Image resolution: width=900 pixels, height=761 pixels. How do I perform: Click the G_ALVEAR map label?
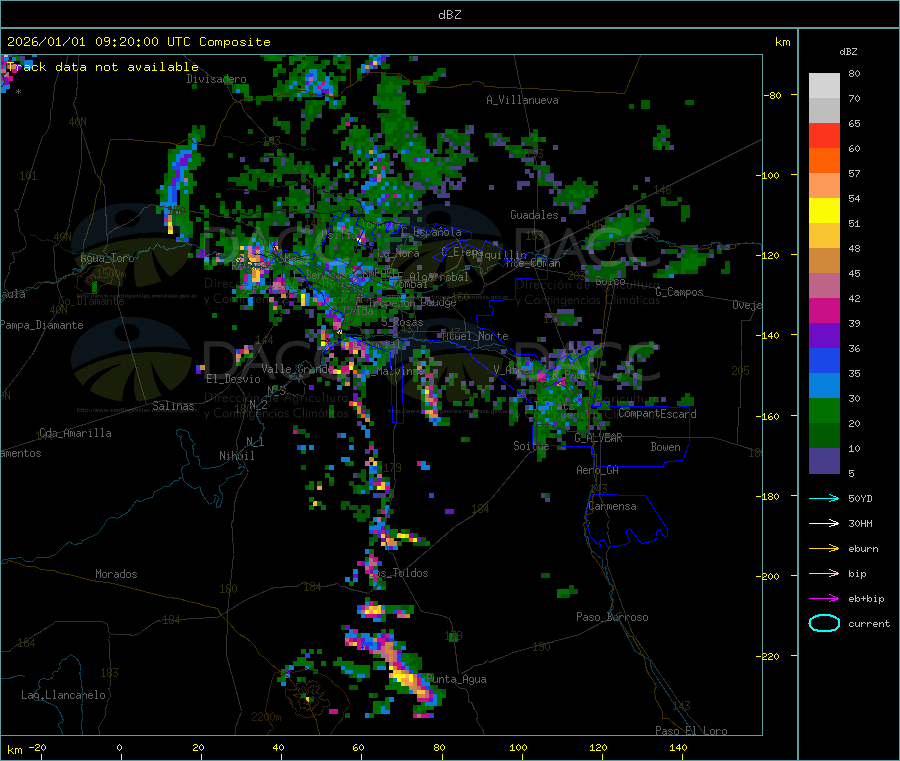(598, 438)
